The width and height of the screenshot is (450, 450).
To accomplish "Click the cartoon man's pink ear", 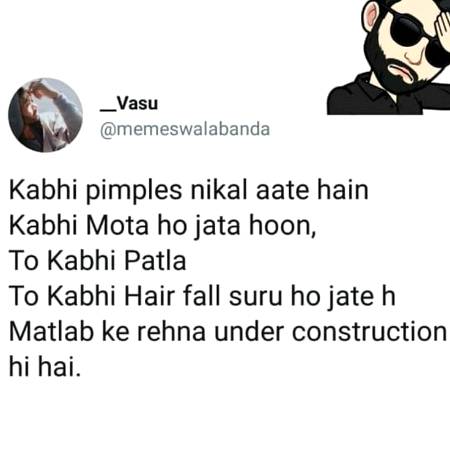I will [x=370, y=17].
